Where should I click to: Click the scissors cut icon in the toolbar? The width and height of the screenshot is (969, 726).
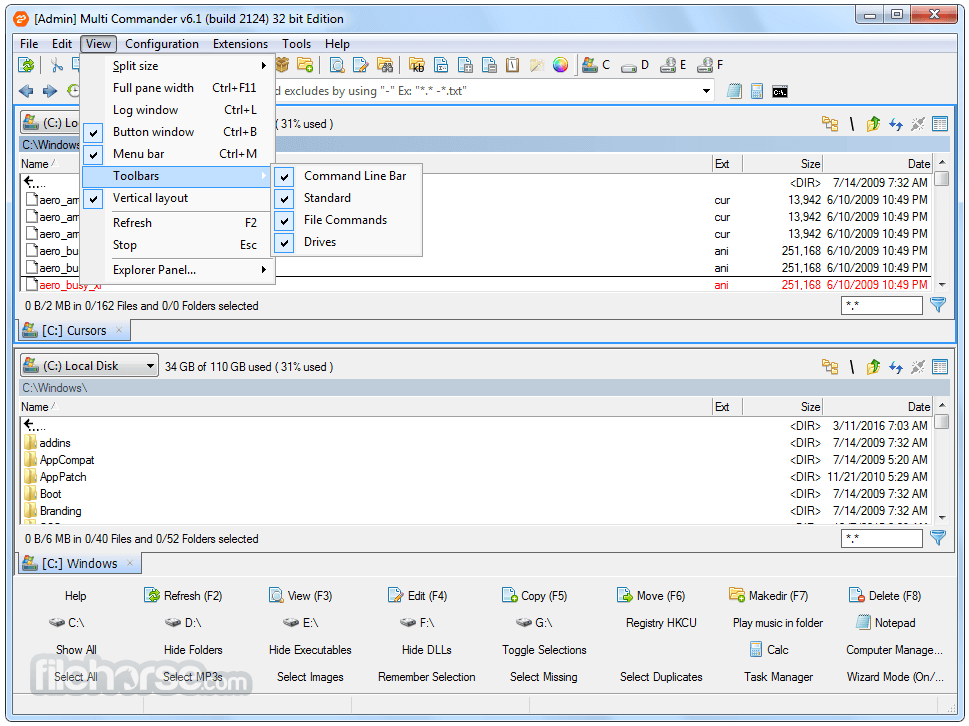pos(56,64)
